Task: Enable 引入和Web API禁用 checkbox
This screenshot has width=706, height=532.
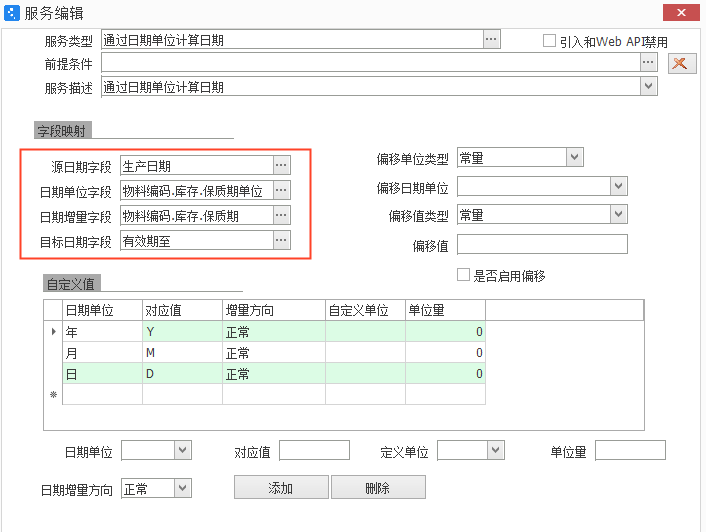Action: (549, 41)
